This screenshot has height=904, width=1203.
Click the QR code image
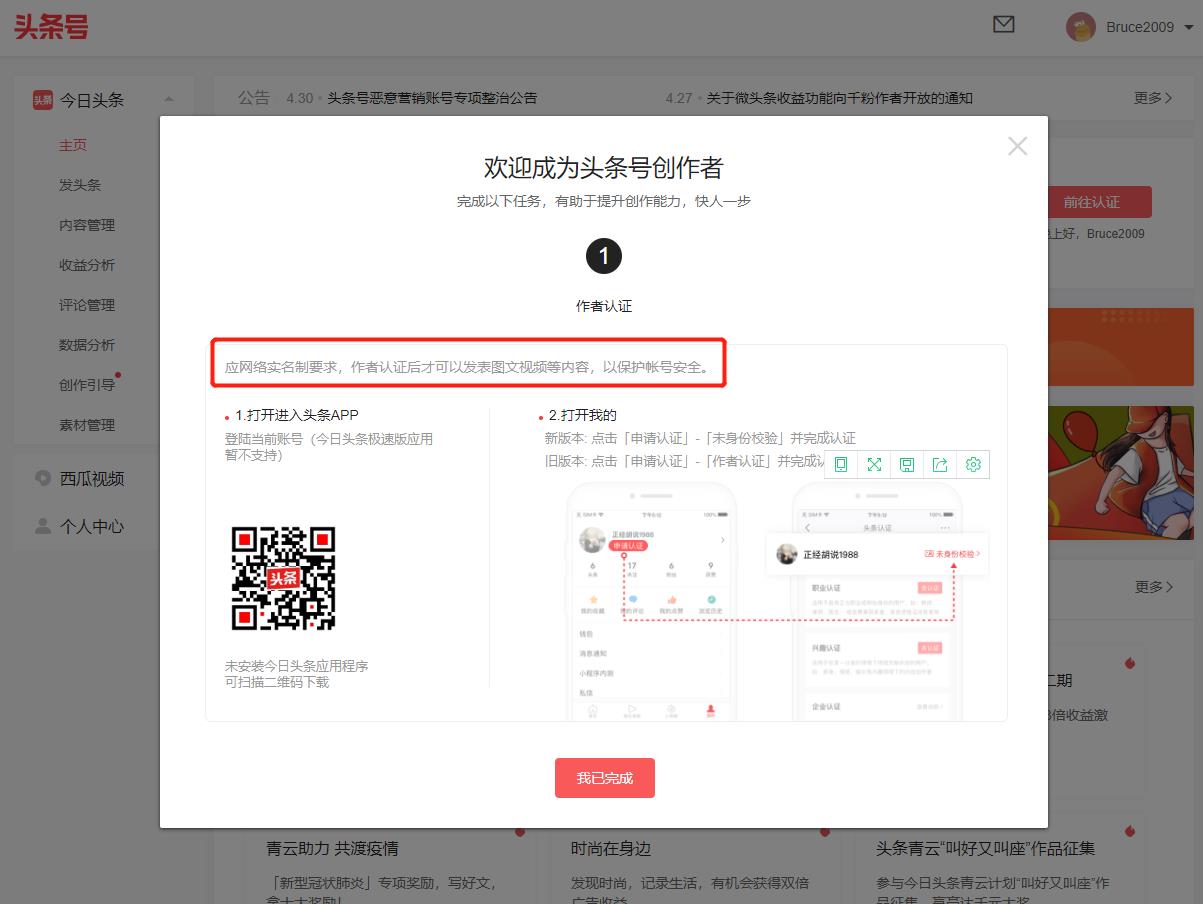coord(283,578)
